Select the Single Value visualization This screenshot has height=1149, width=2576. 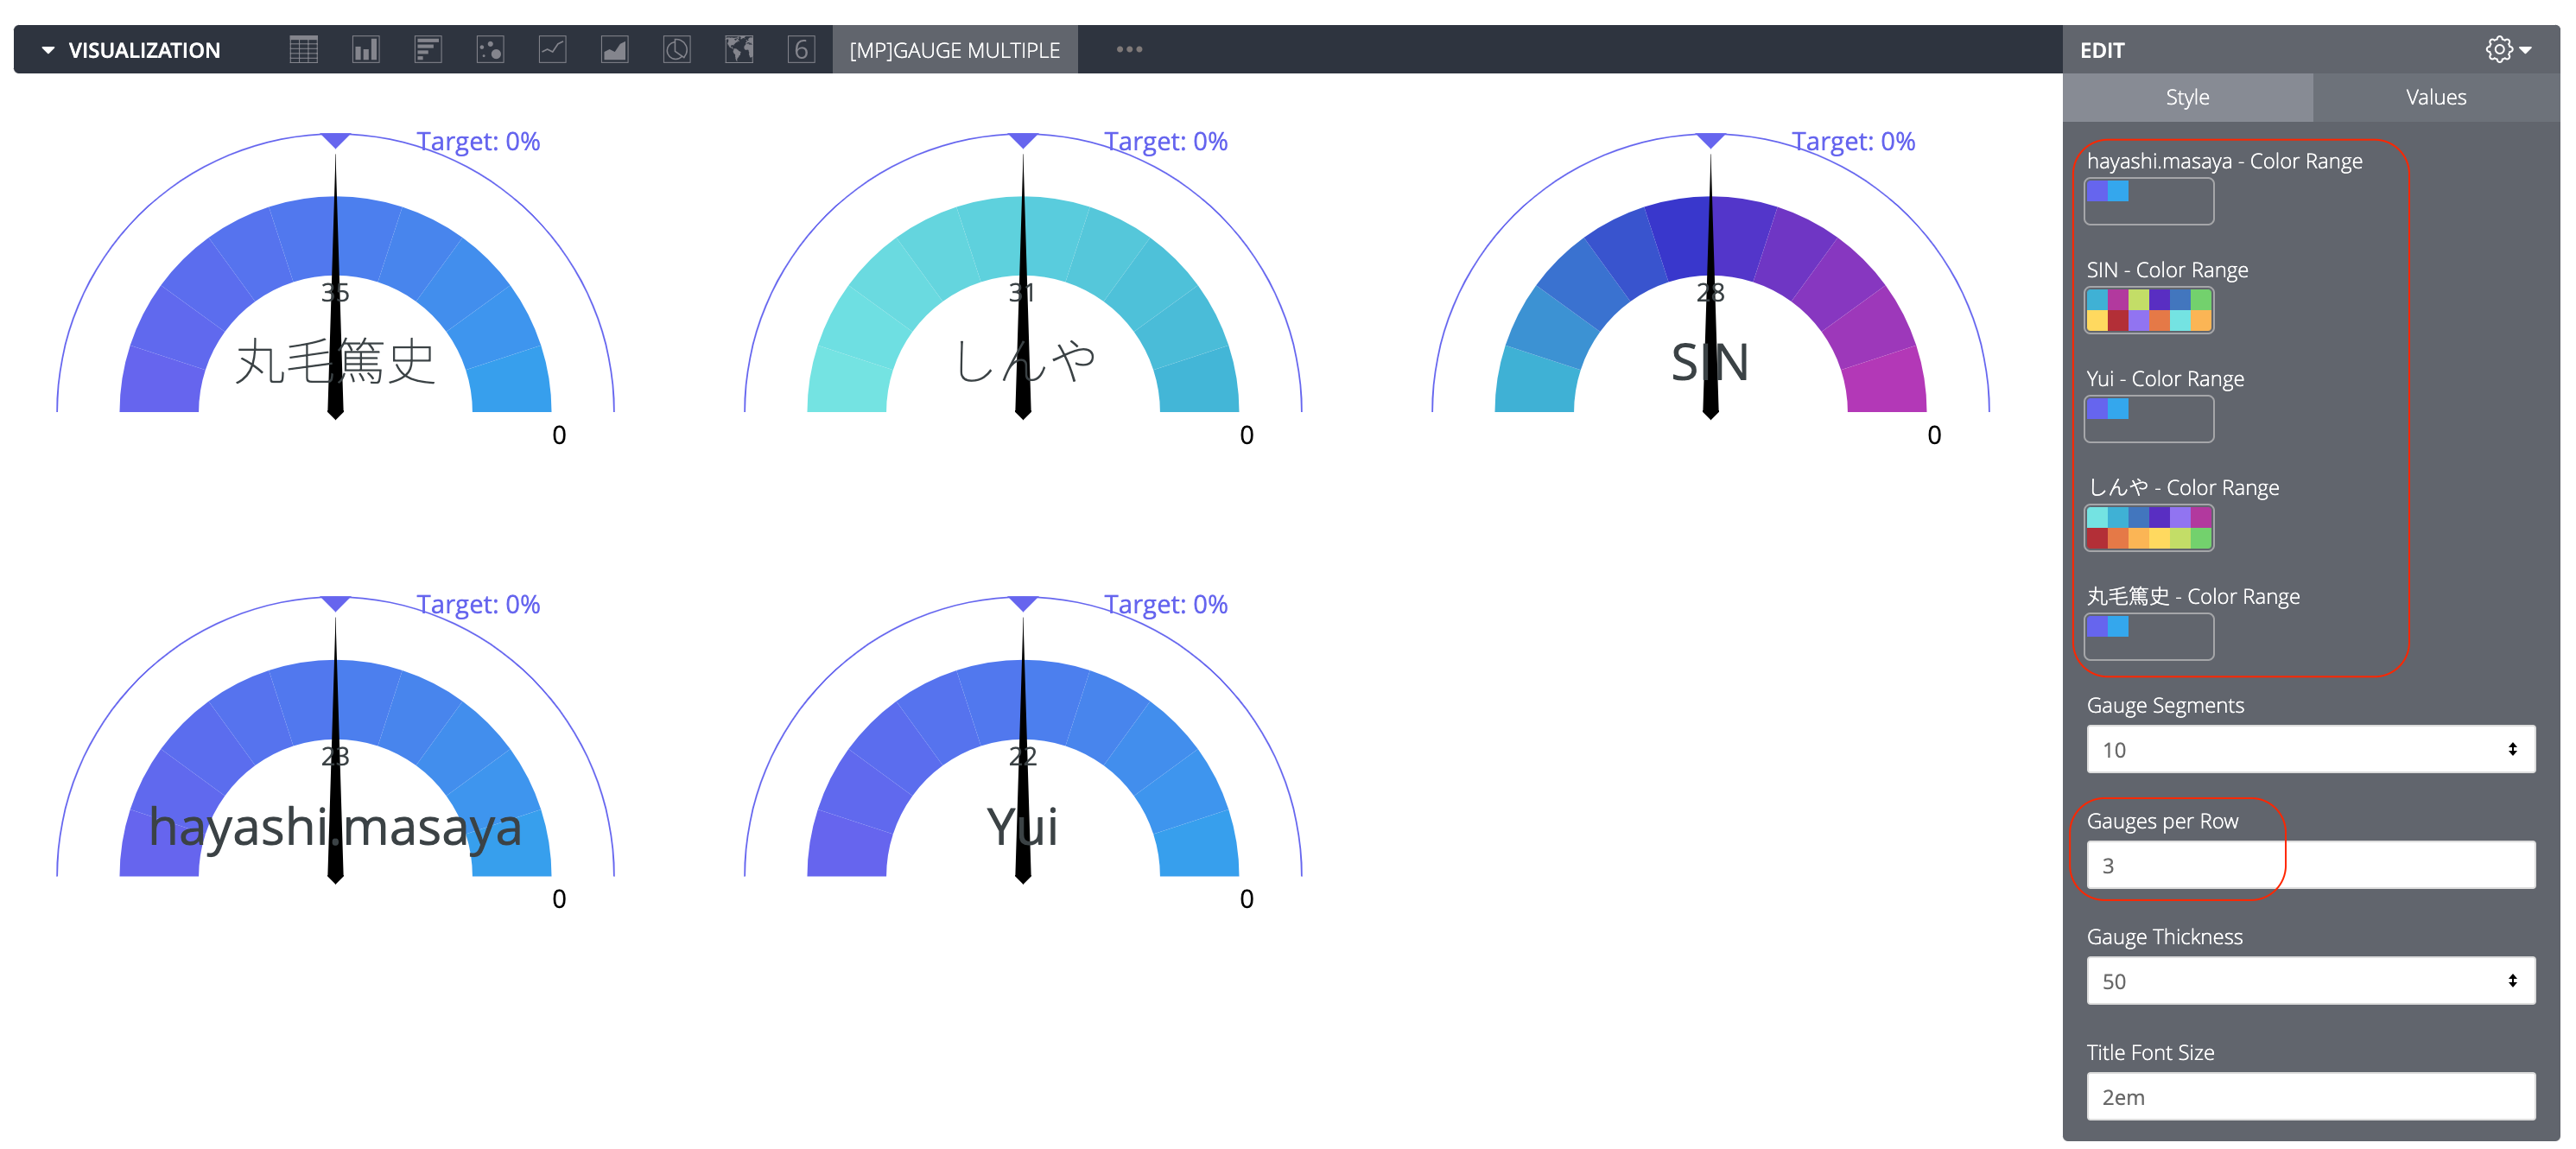801,49
